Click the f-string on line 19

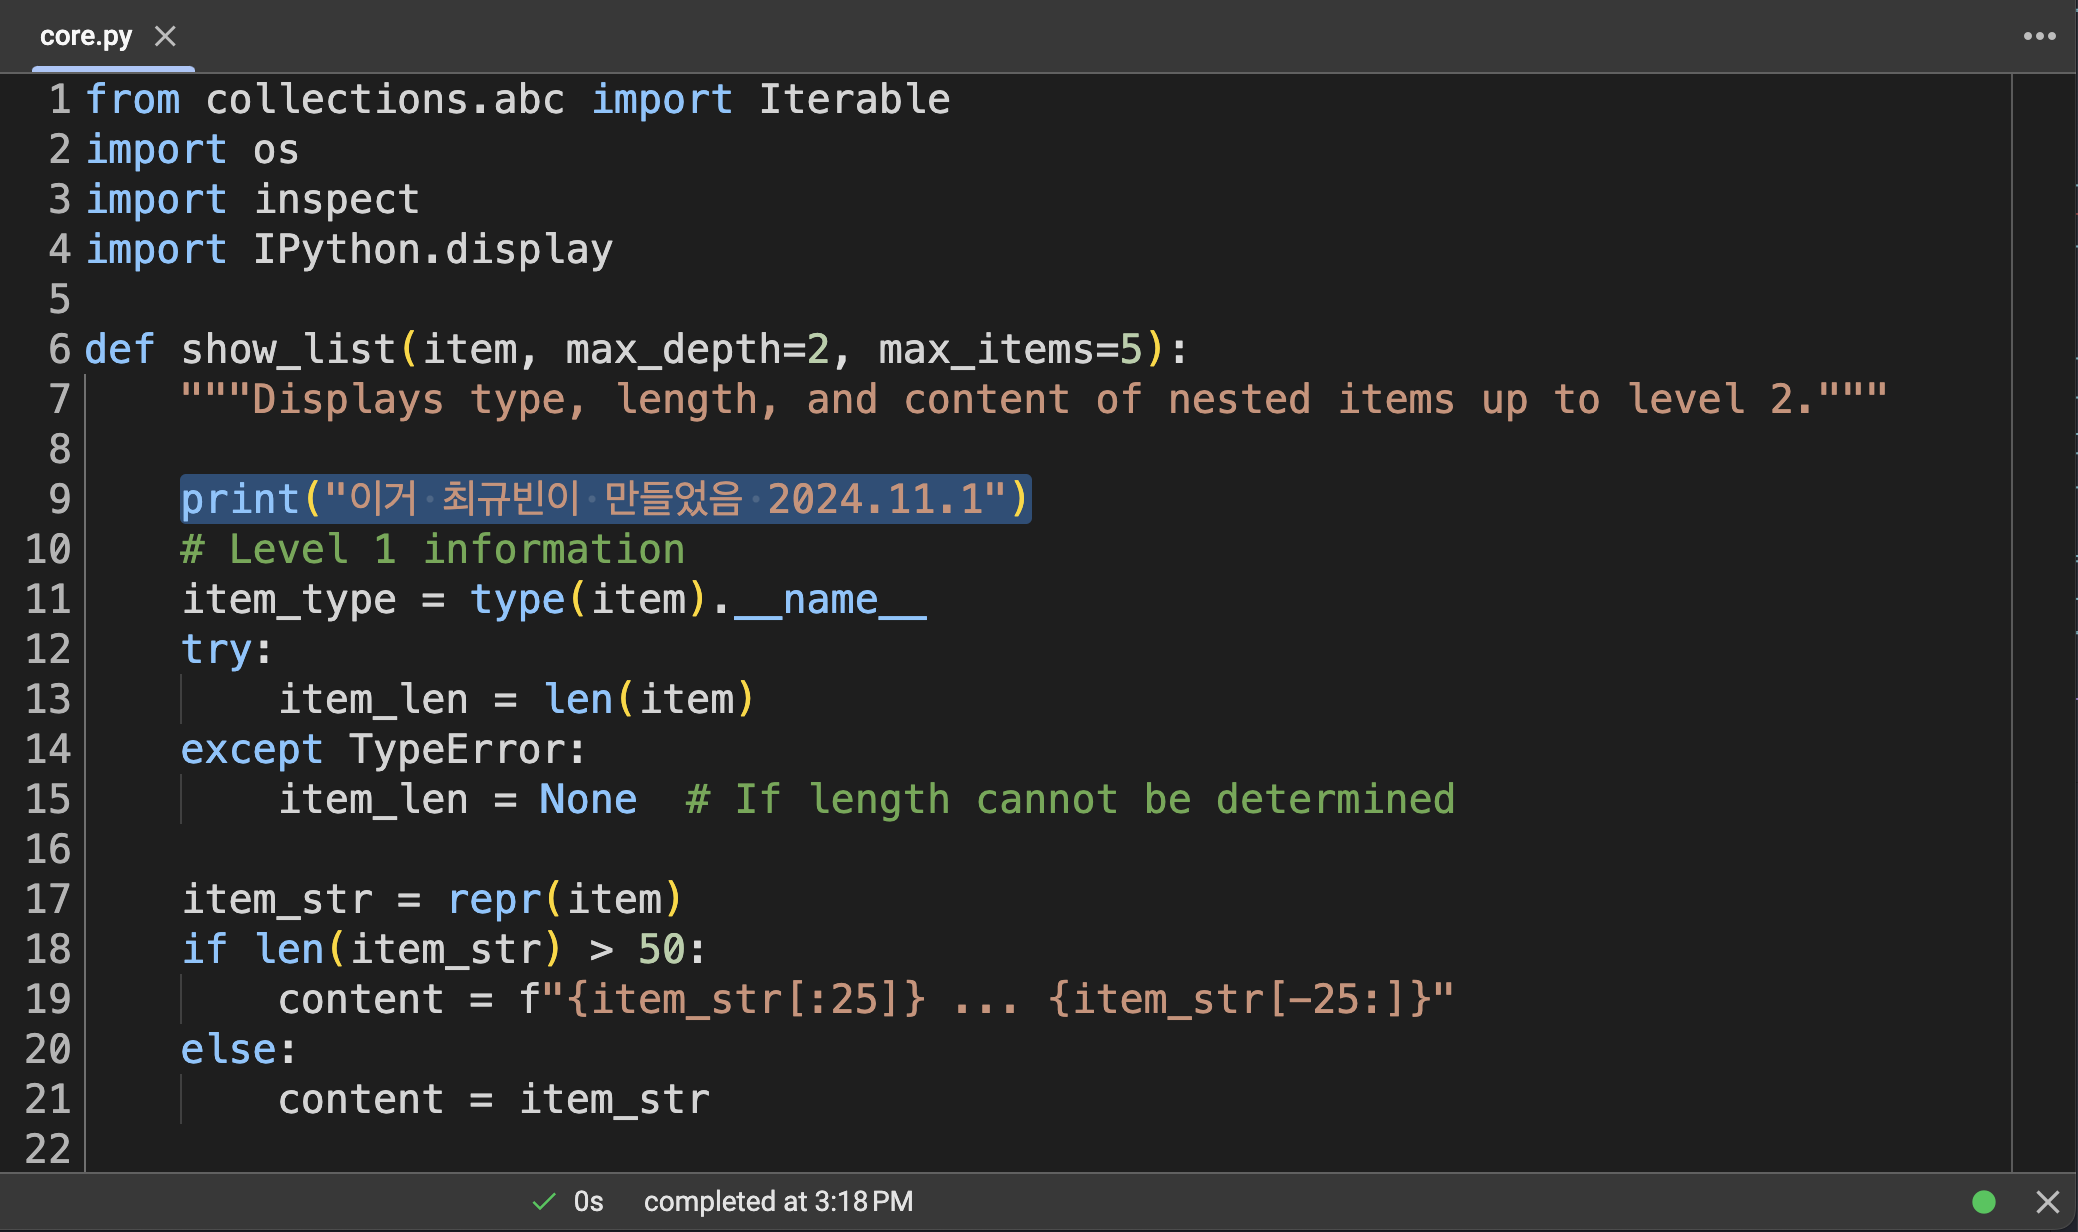pyautogui.click(x=985, y=999)
